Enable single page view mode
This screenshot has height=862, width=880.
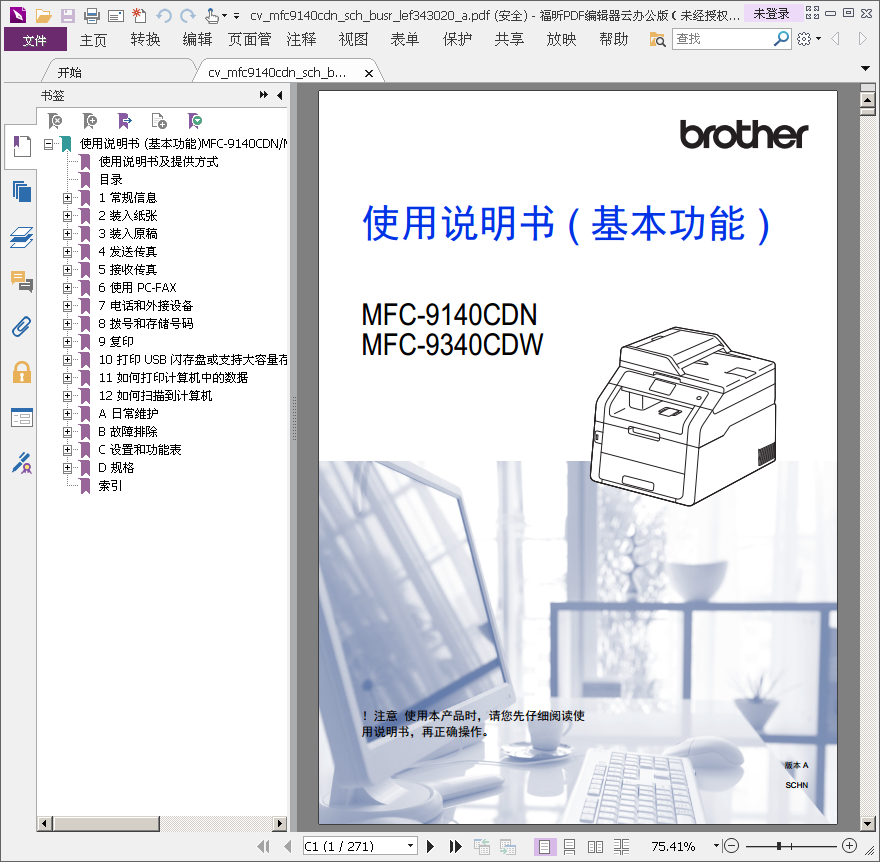click(x=544, y=846)
